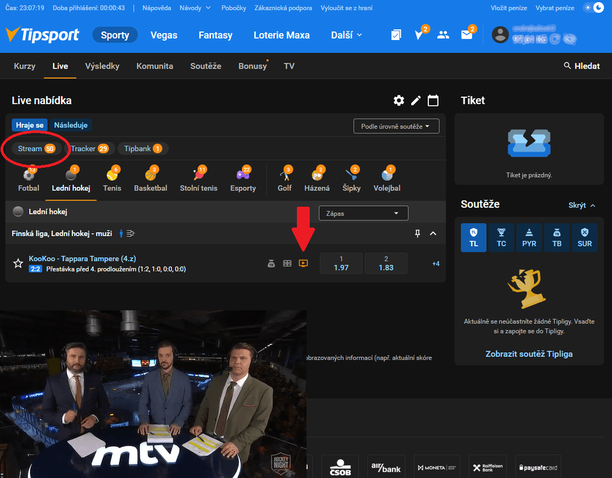Open the ticket list icon in header

pos(396,35)
